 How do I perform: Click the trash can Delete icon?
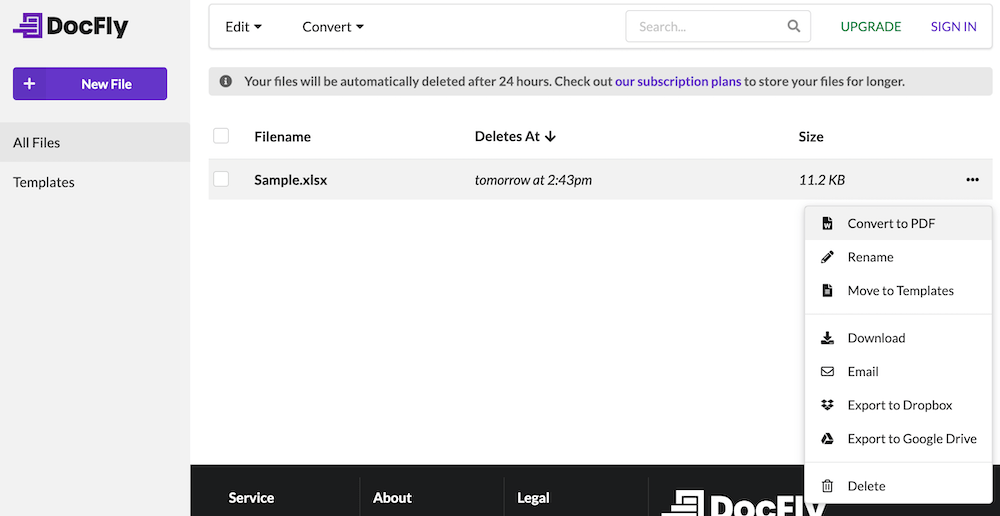(x=827, y=486)
